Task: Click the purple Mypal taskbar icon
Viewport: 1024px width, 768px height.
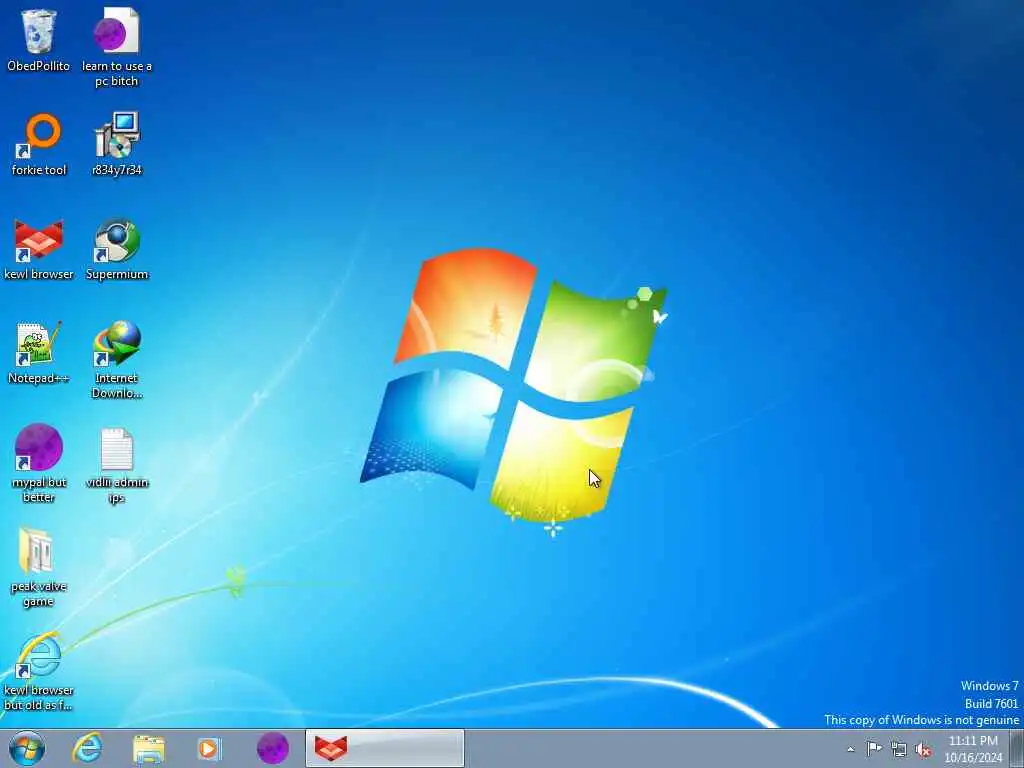Action: point(273,748)
